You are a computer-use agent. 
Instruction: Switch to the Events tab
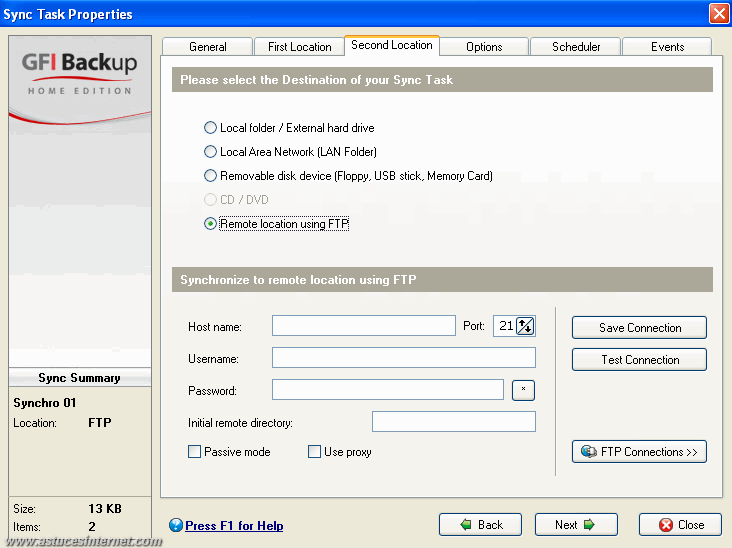[x=667, y=47]
